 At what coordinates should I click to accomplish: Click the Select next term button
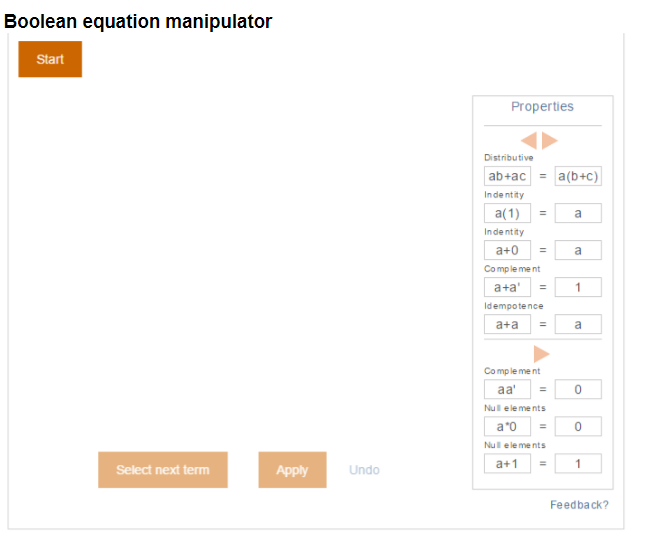[x=163, y=470]
